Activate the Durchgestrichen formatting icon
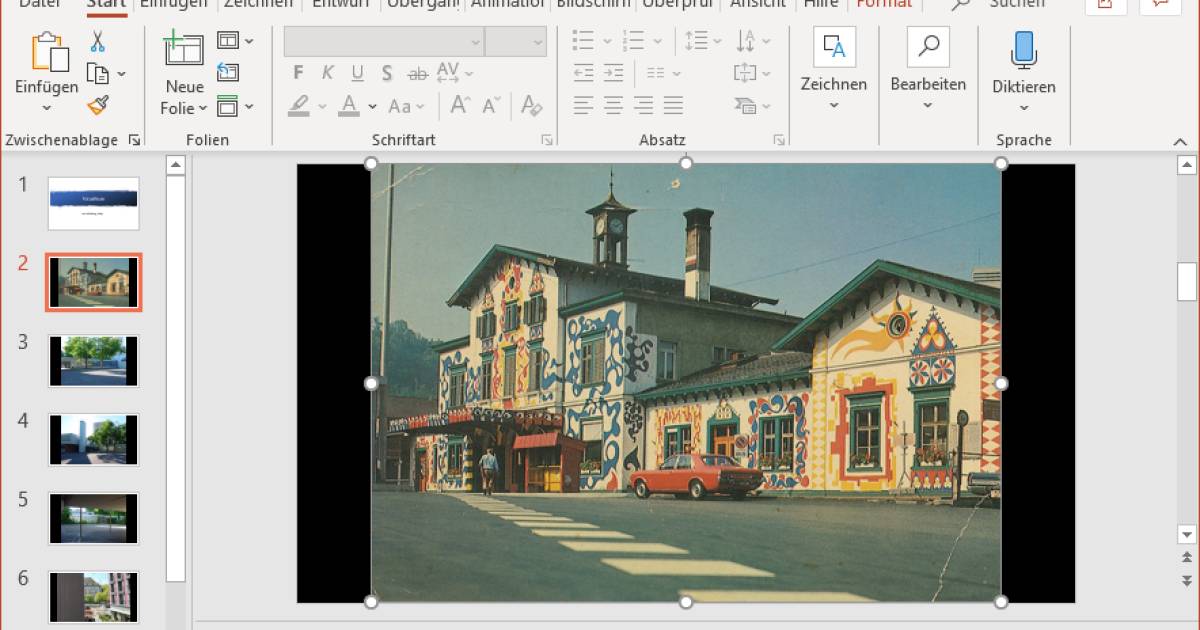Image resolution: width=1200 pixels, height=630 pixels. (x=417, y=73)
